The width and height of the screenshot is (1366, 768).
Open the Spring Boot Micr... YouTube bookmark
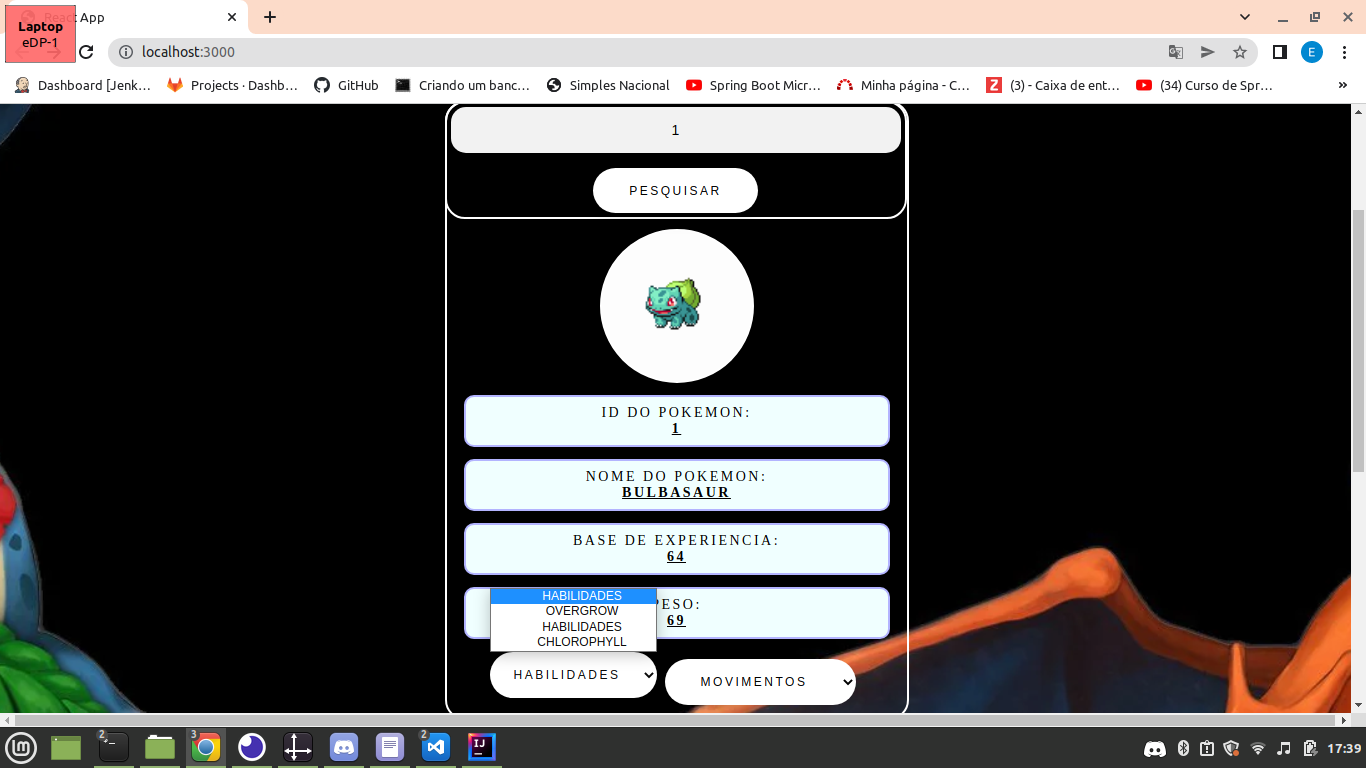[x=753, y=86]
